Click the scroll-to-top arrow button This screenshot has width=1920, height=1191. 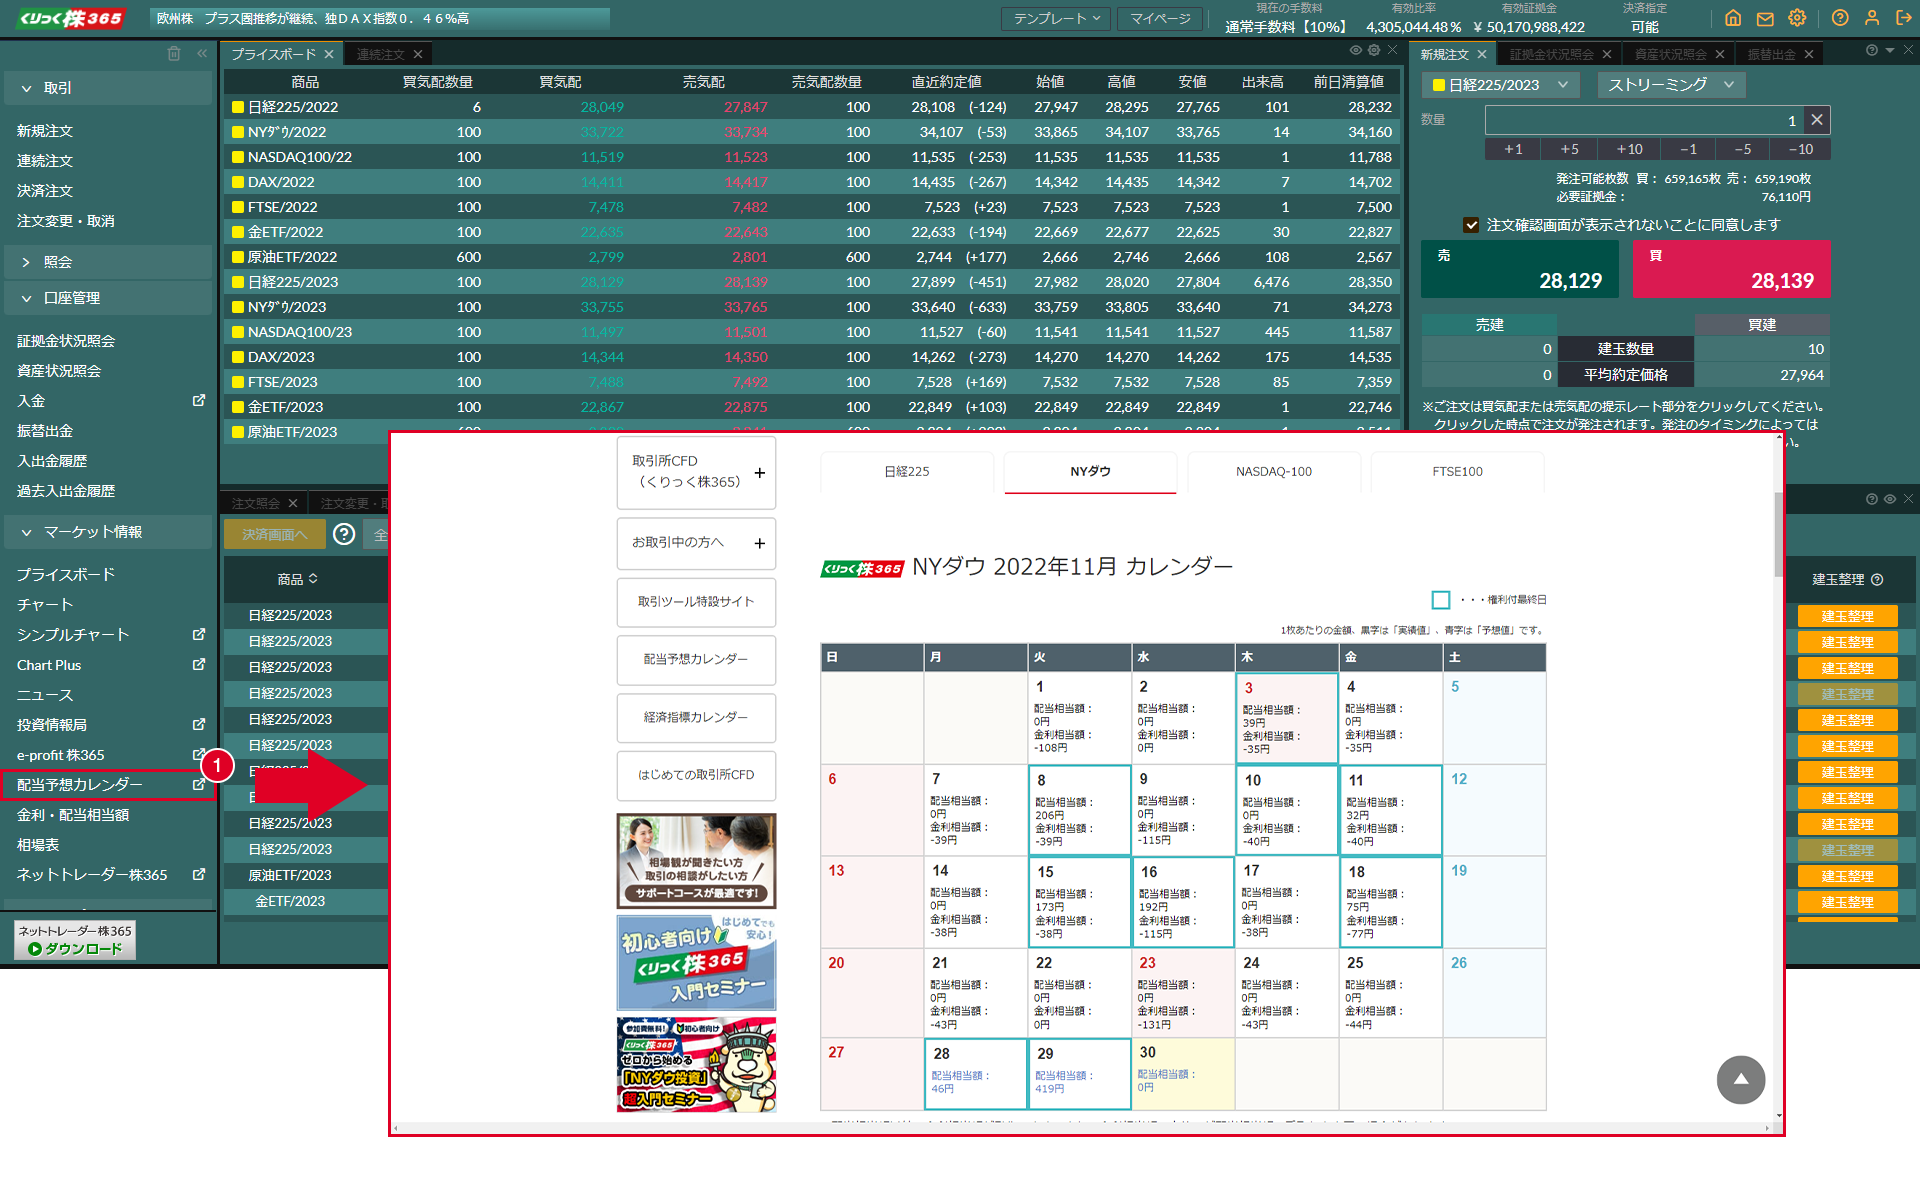[x=1741, y=1079]
